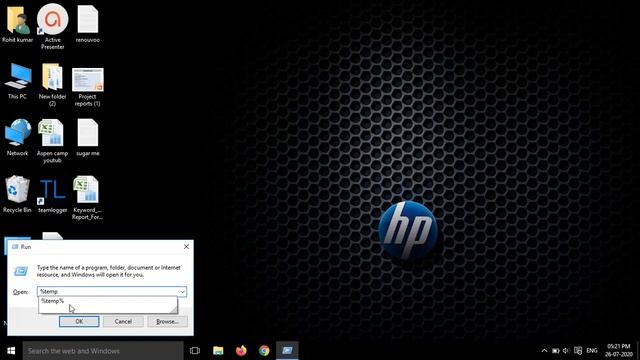
Task: Open the Windows Start menu
Action: [11, 351]
